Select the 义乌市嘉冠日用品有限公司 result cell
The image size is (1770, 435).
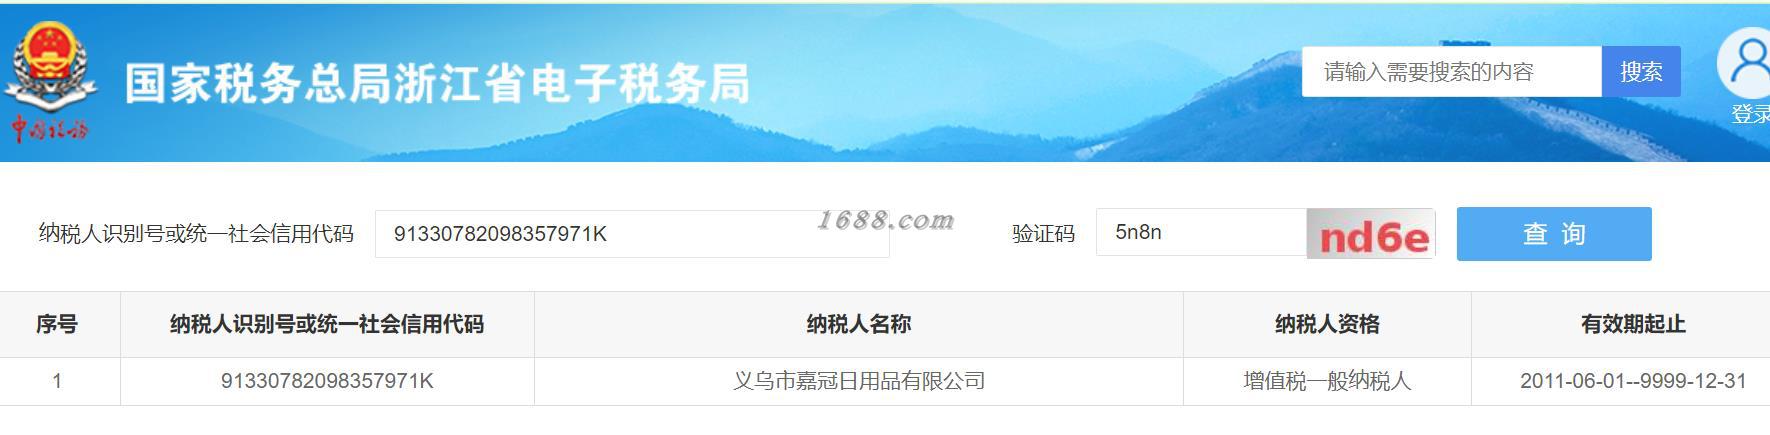[x=859, y=381]
